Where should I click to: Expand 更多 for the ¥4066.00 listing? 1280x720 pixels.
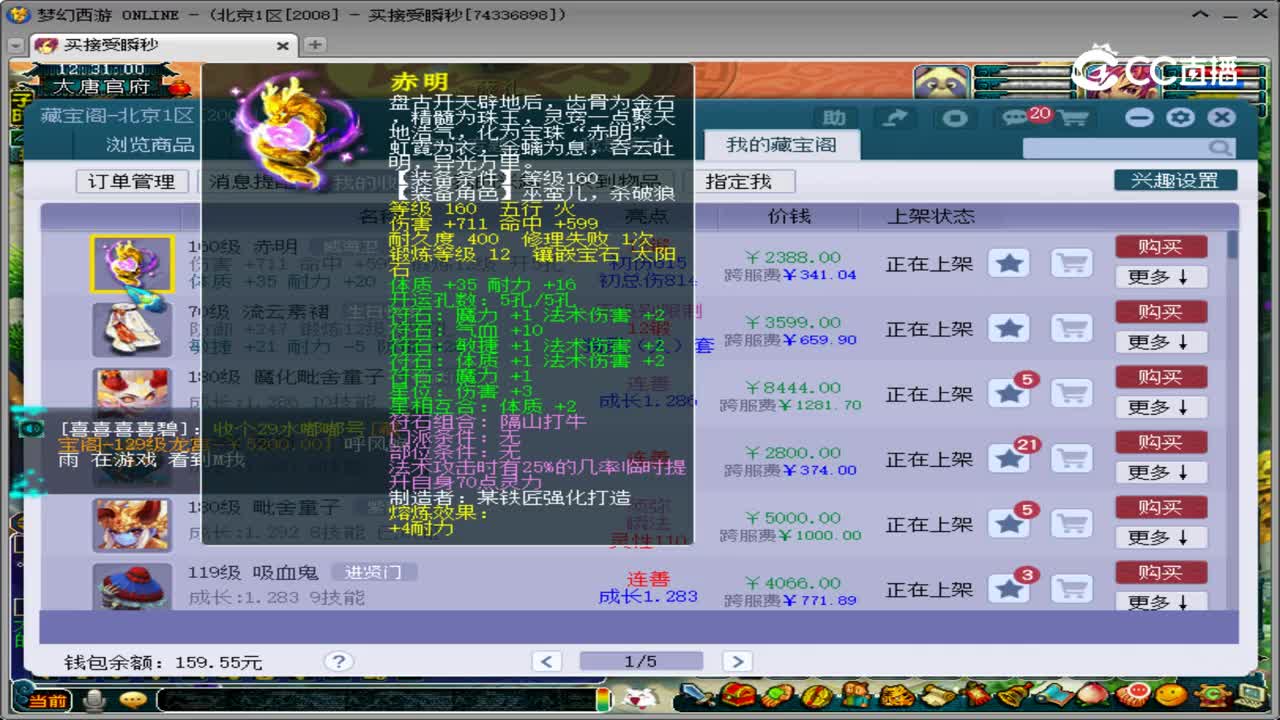point(1160,602)
